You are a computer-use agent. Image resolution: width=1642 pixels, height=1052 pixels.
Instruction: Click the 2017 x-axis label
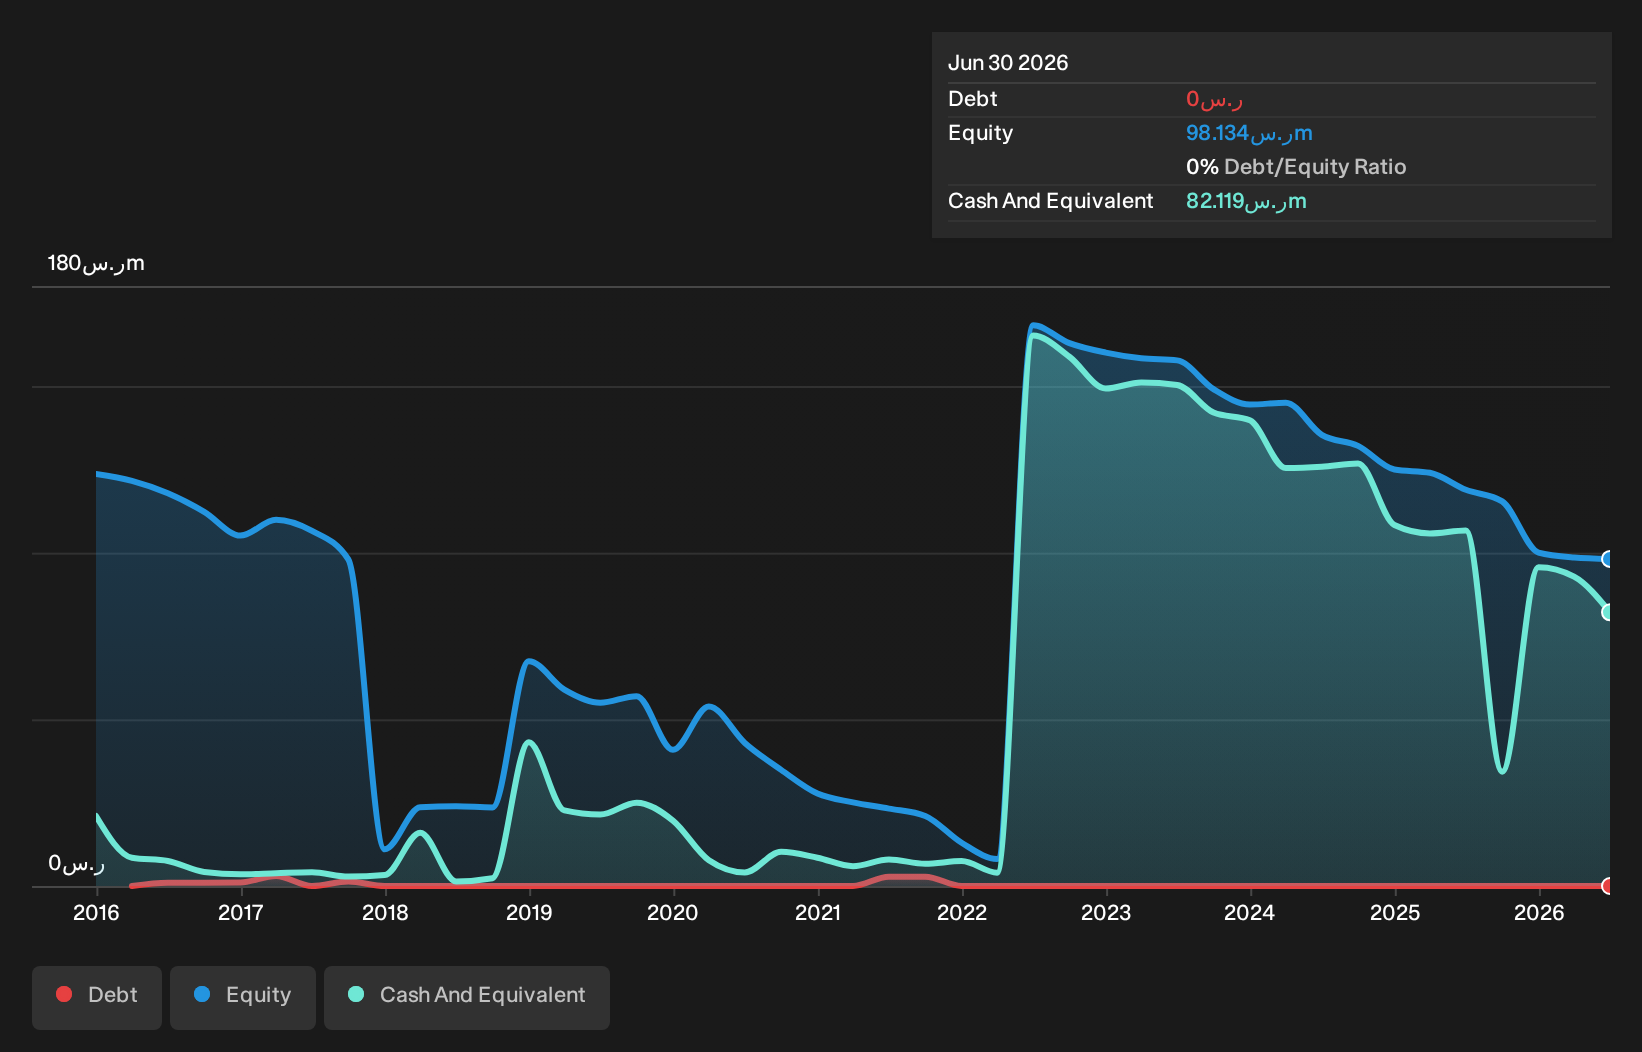241,912
